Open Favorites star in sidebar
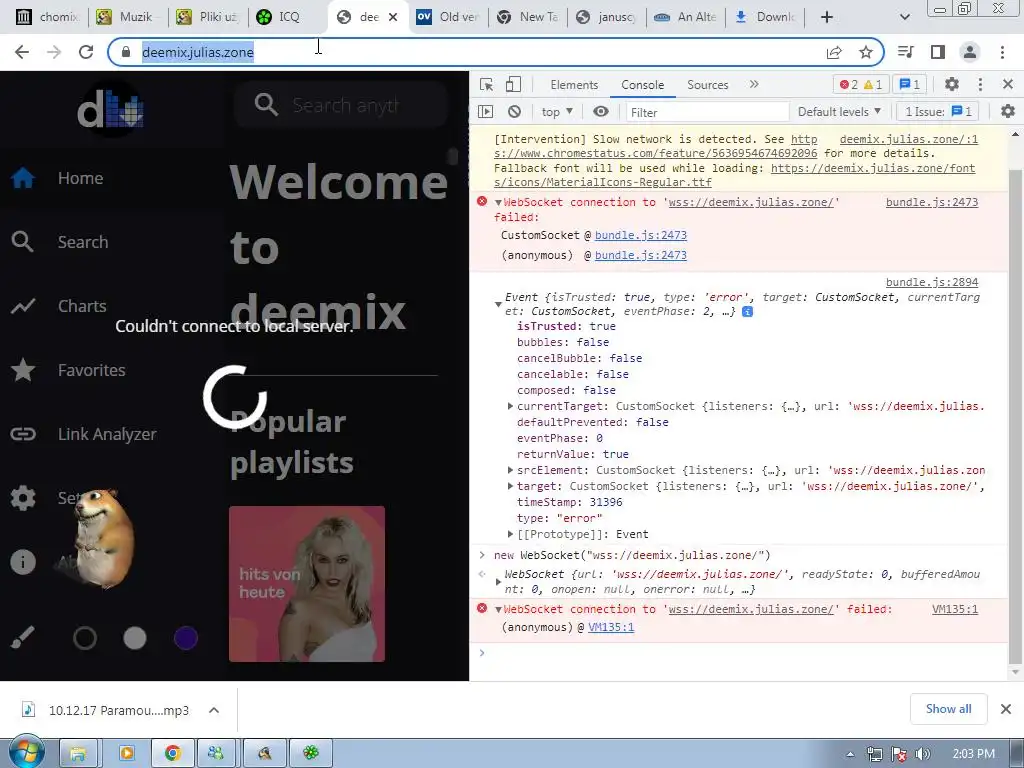 coord(23,370)
